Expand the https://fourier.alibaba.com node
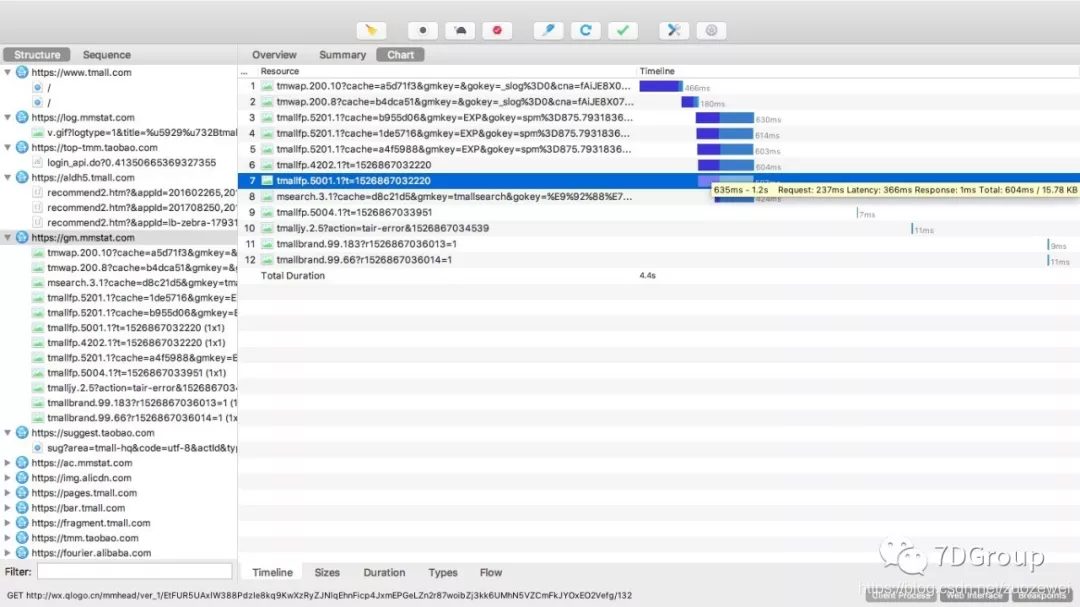This screenshot has height=607, width=1080. click(x=8, y=553)
